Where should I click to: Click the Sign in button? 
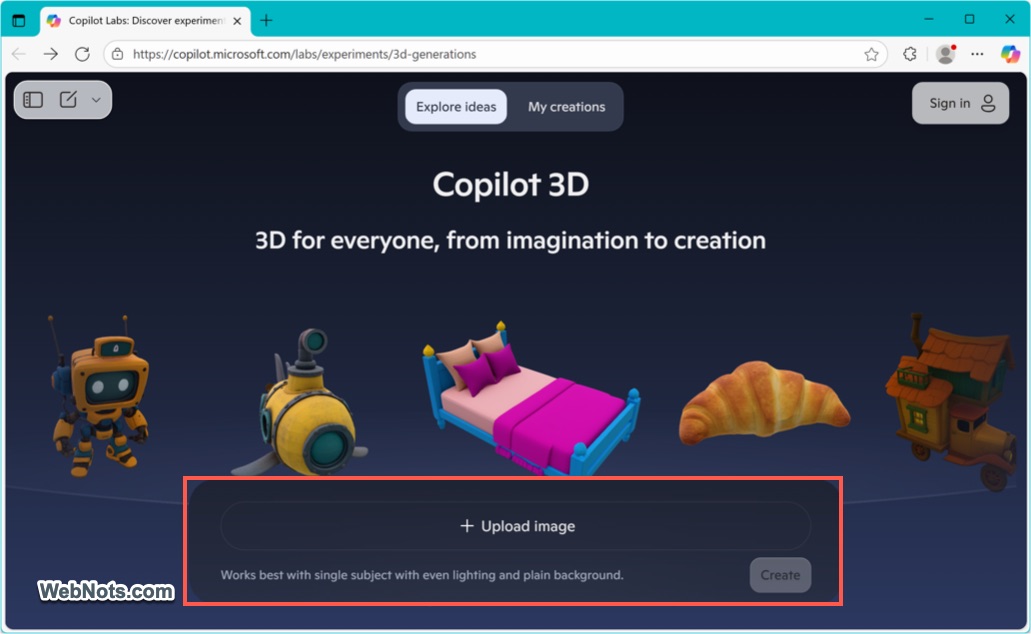tap(960, 103)
